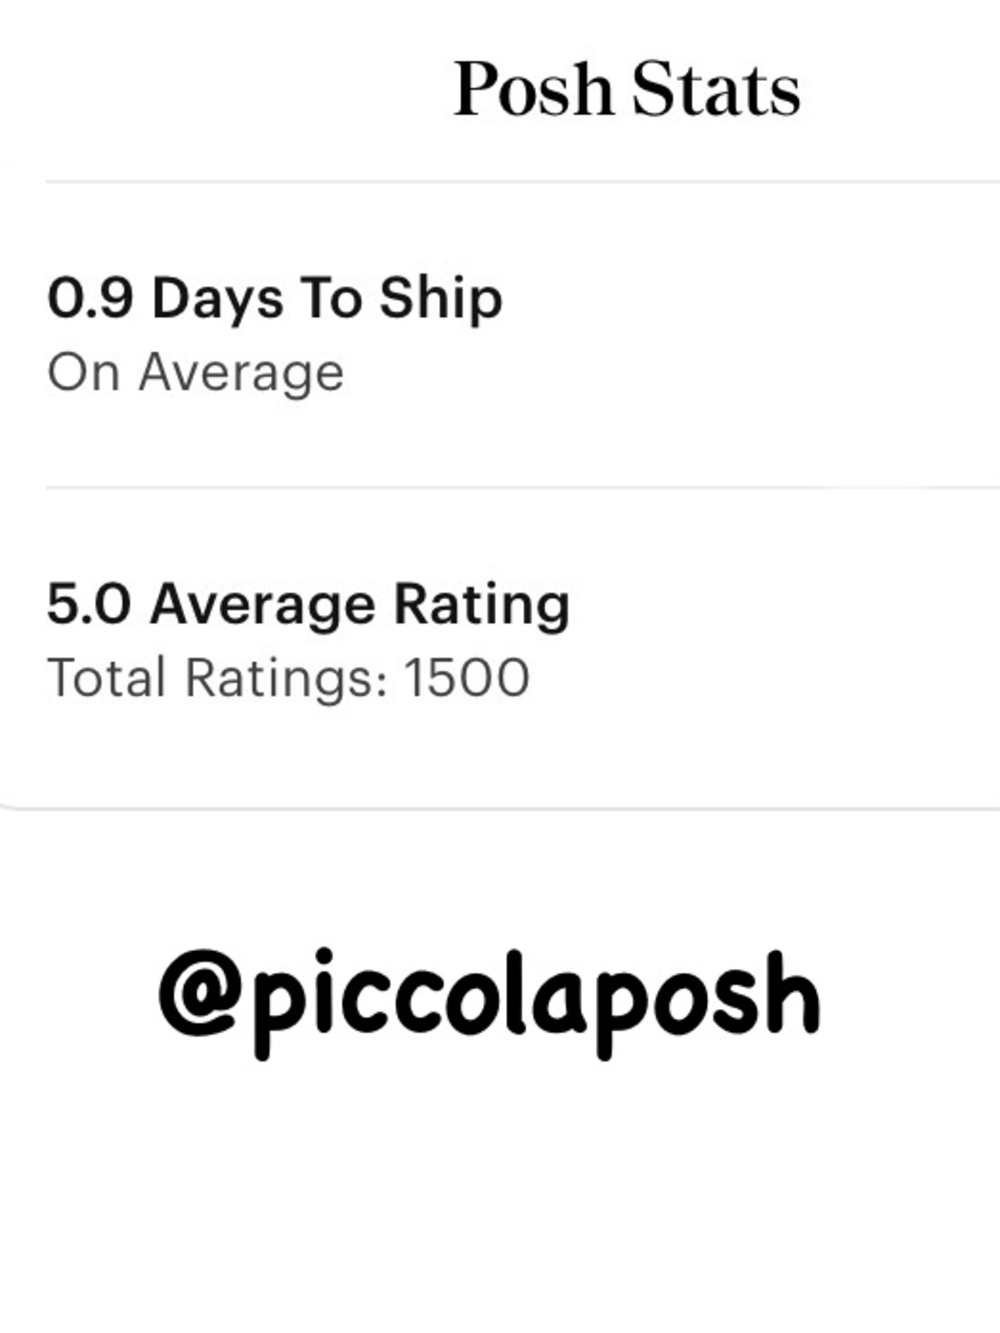
Task: Click the word Average in On Average
Action: [x=241, y=373]
